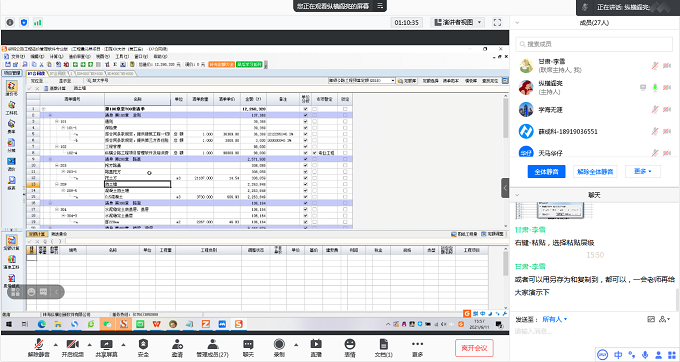Toggle recording with 录制 button
Image resolution: width=680 pixels, height=362 pixels.
(279, 348)
